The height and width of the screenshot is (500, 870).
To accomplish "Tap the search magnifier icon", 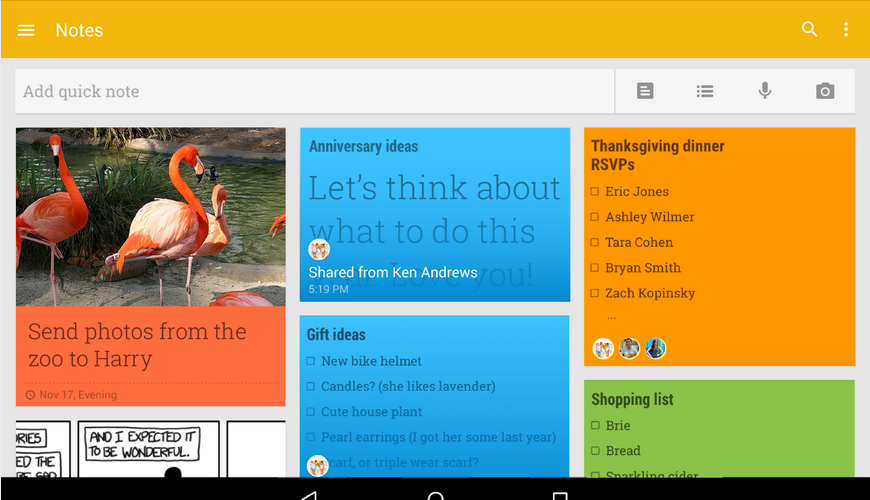I will (810, 29).
